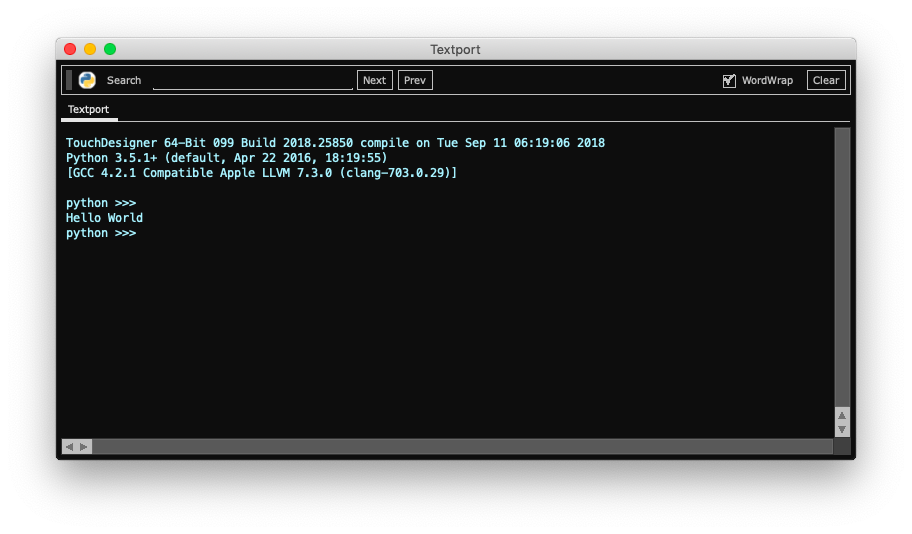
Task: Find next search match with Next
Action: click(375, 80)
